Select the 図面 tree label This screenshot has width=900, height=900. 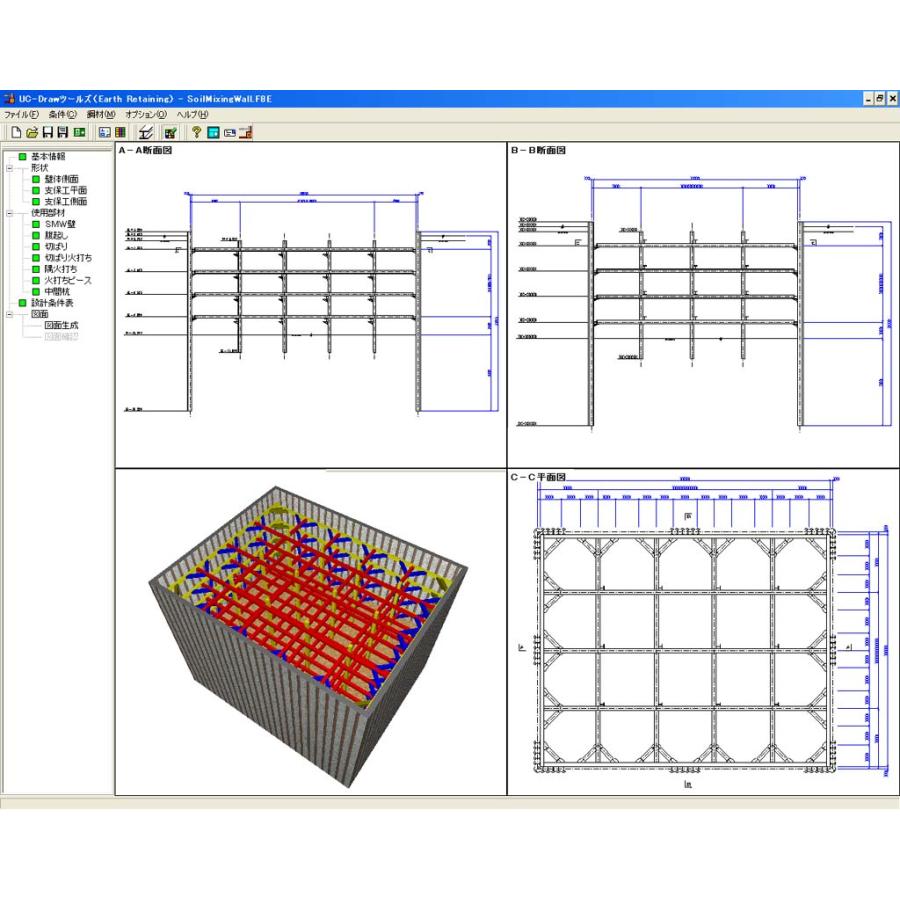pyautogui.click(x=40, y=314)
